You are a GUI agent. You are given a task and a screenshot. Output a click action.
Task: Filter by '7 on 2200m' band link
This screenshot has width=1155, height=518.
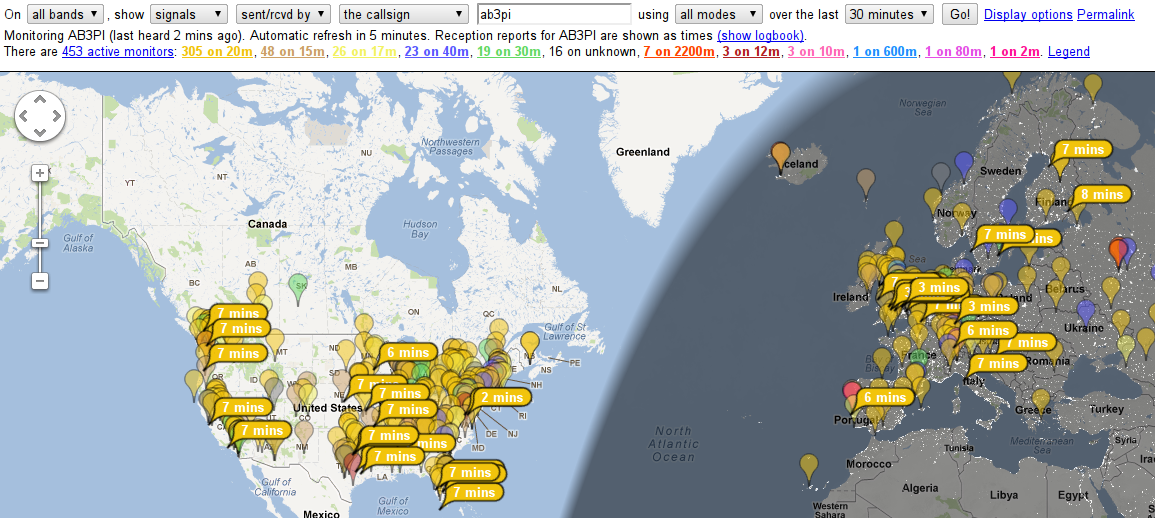click(679, 52)
